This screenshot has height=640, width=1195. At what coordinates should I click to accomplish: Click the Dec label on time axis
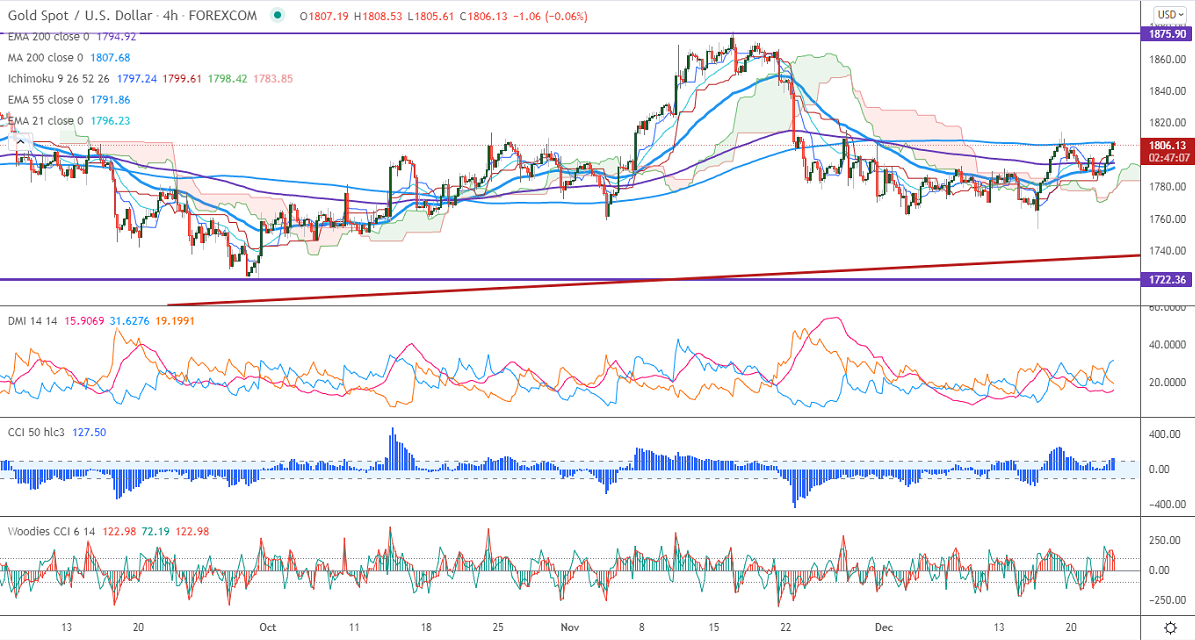(883, 627)
